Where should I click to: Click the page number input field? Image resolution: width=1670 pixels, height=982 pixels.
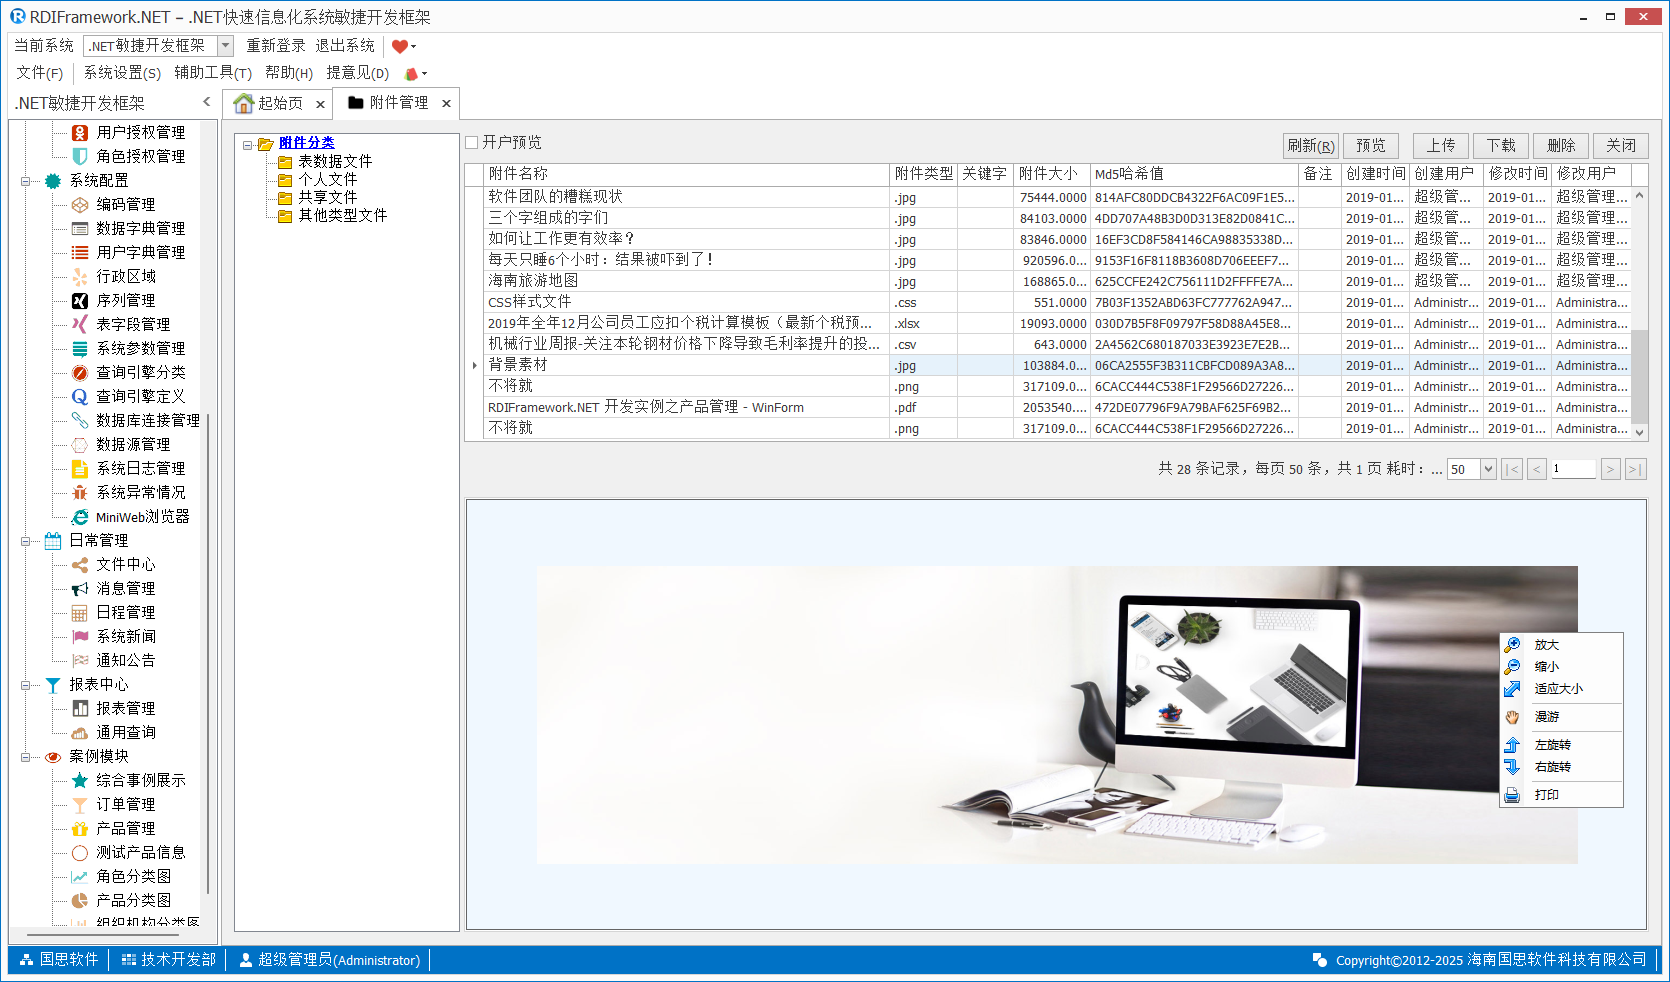tap(1572, 469)
